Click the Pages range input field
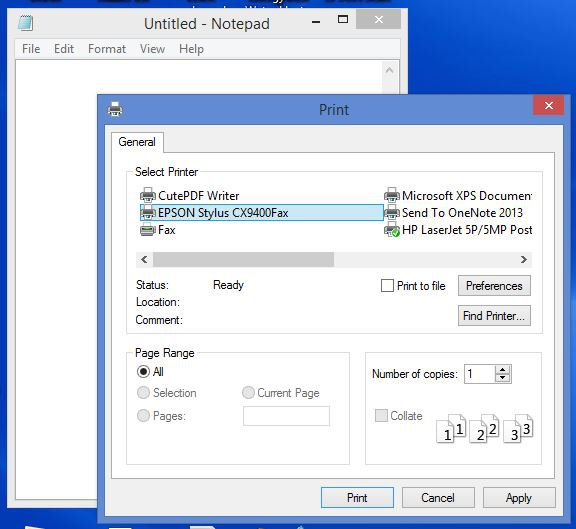 click(286, 416)
